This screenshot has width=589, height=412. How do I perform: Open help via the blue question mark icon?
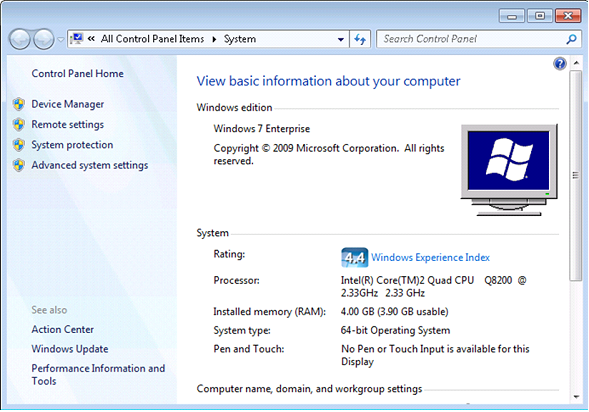tap(560, 63)
